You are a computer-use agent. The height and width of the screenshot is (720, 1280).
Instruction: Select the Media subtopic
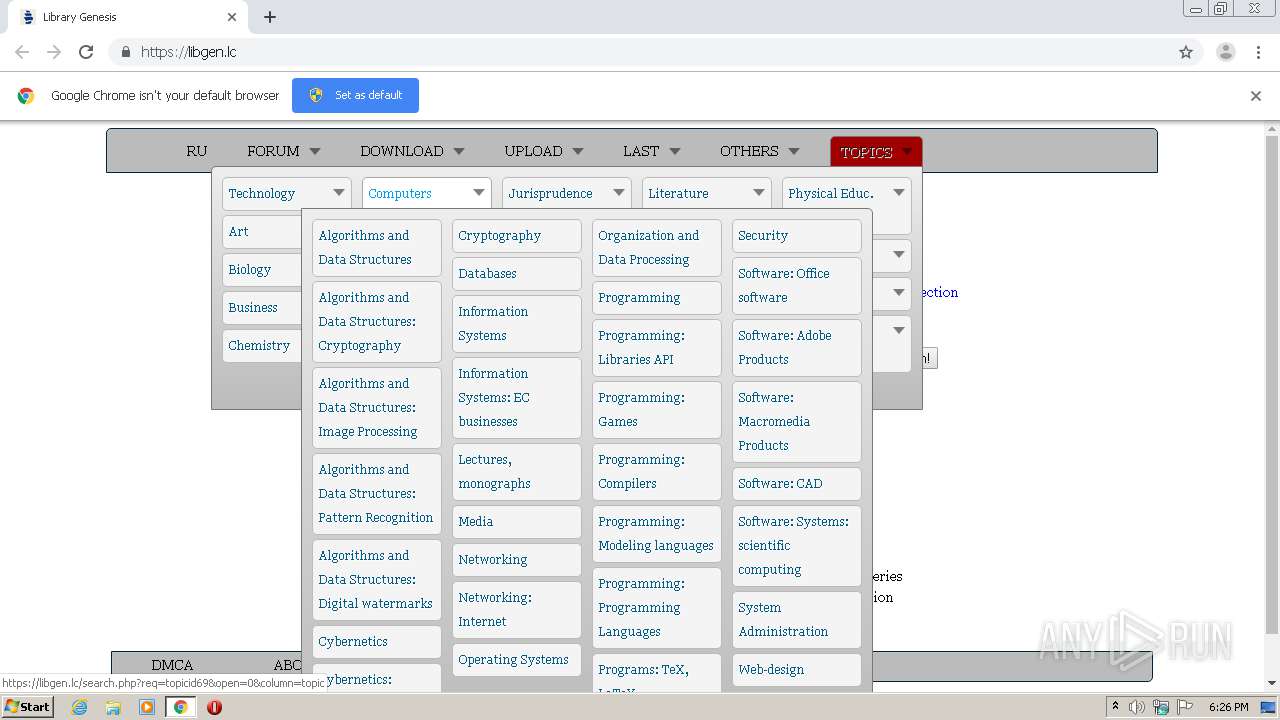click(517, 521)
